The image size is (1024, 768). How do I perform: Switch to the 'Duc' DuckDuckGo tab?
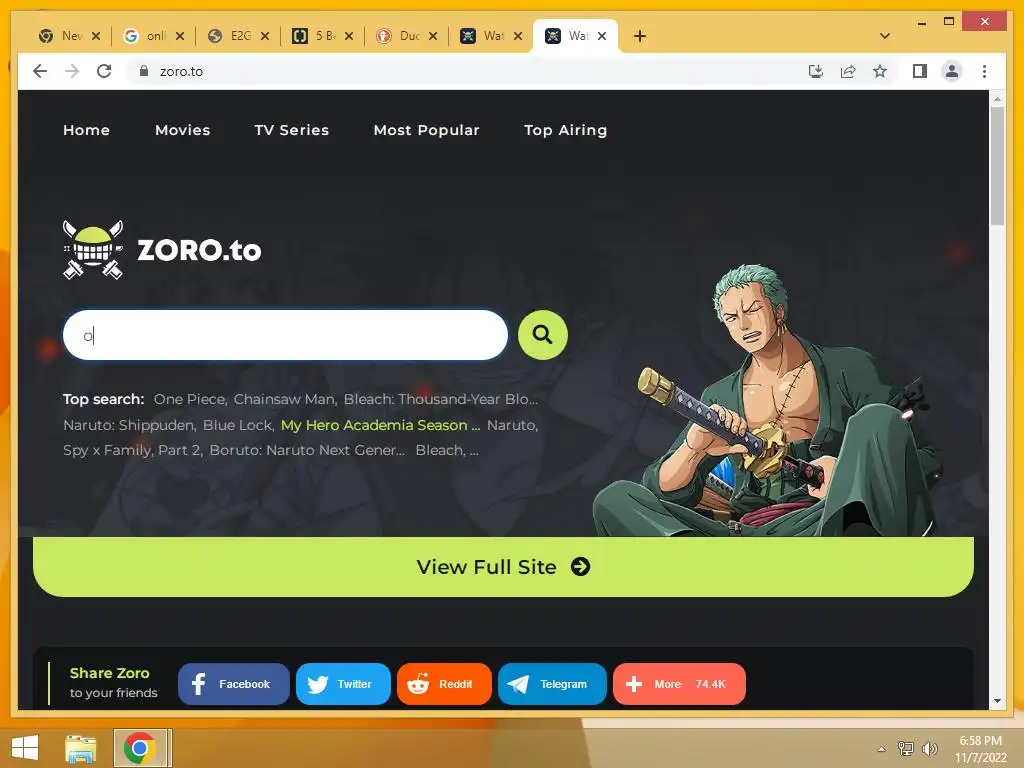[x=400, y=36]
